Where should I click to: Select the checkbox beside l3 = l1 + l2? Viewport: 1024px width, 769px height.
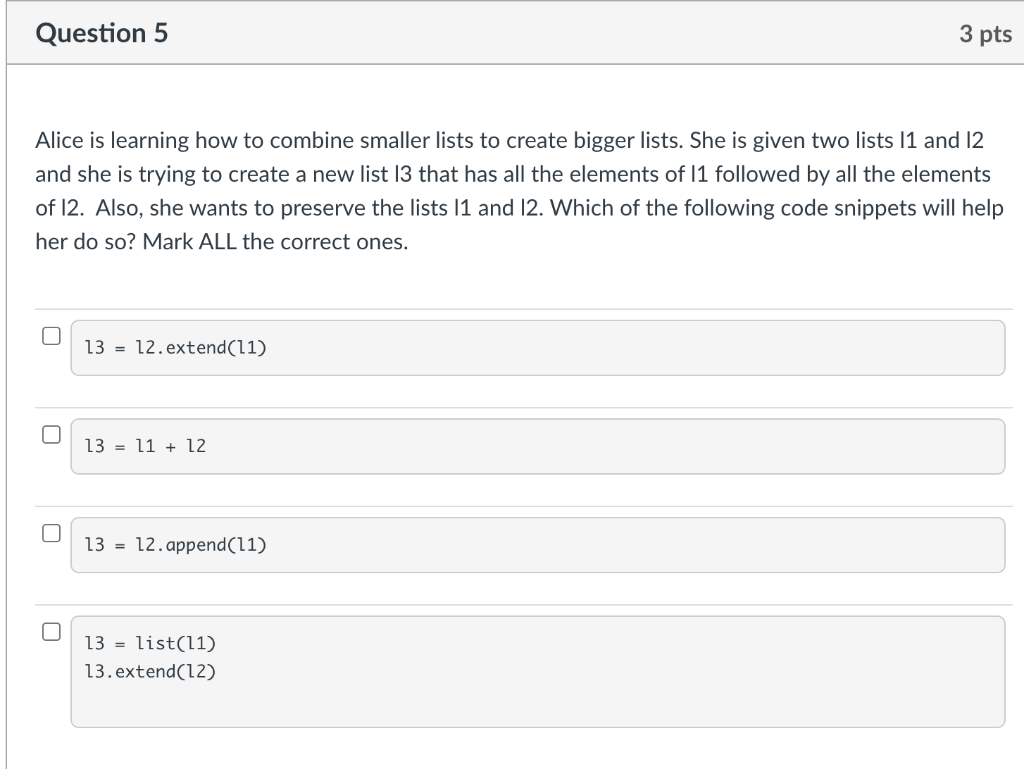pos(50,434)
